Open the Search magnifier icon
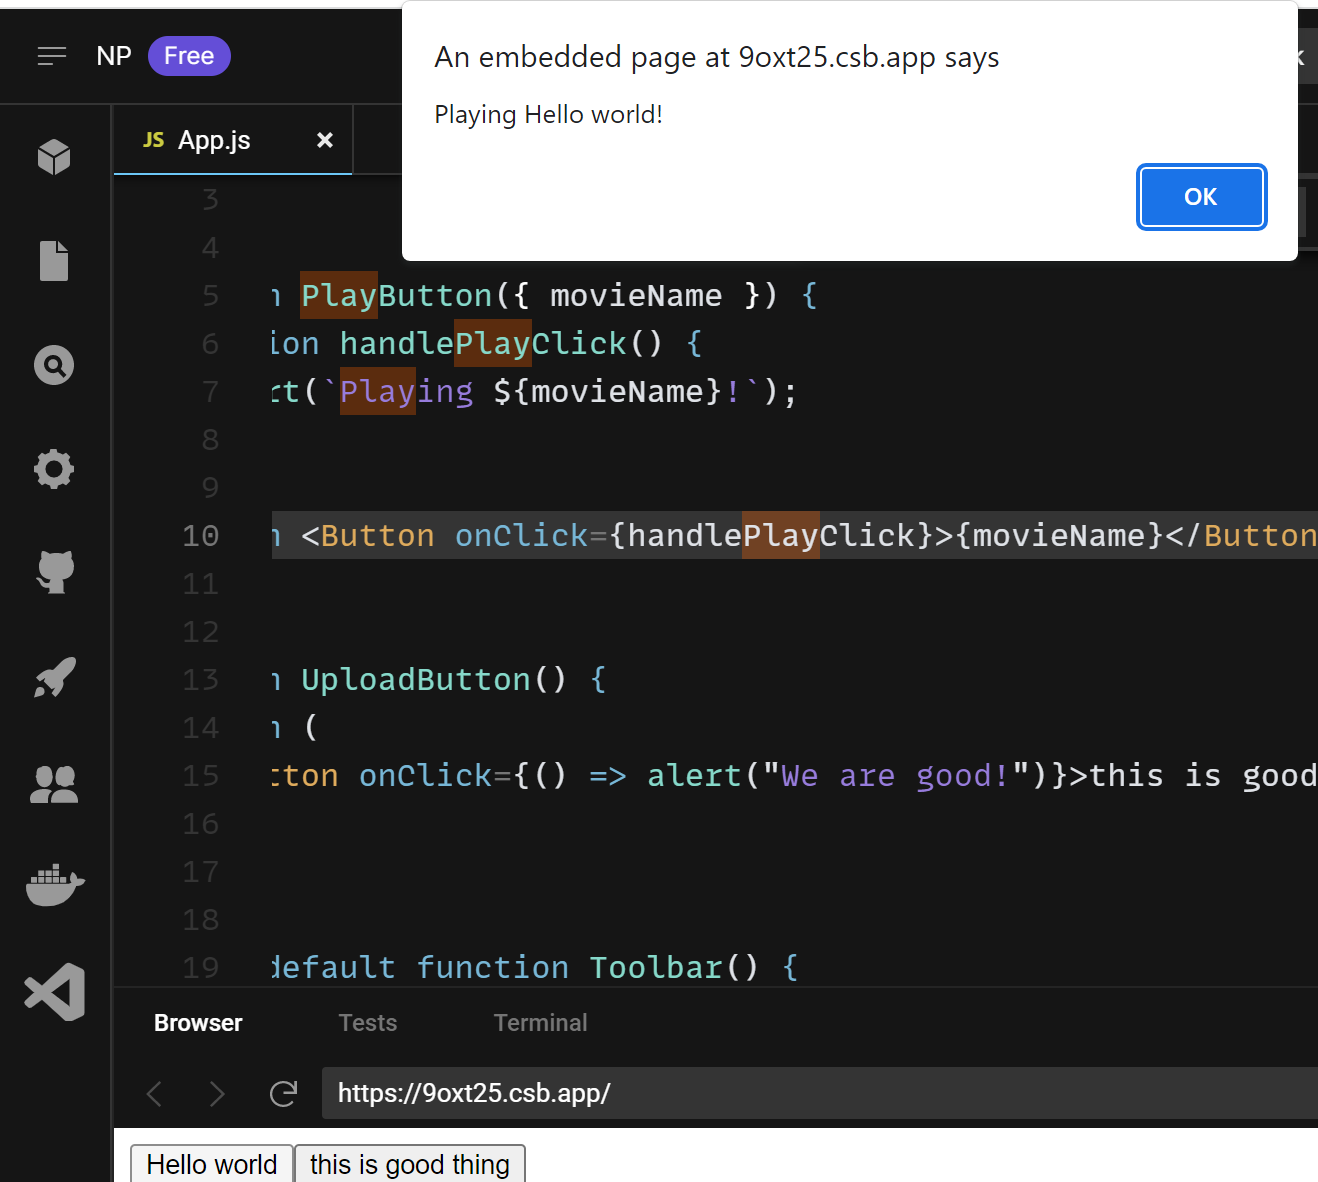Image resolution: width=1318 pixels, height=1182 pixels. click(x=54, y=365)
